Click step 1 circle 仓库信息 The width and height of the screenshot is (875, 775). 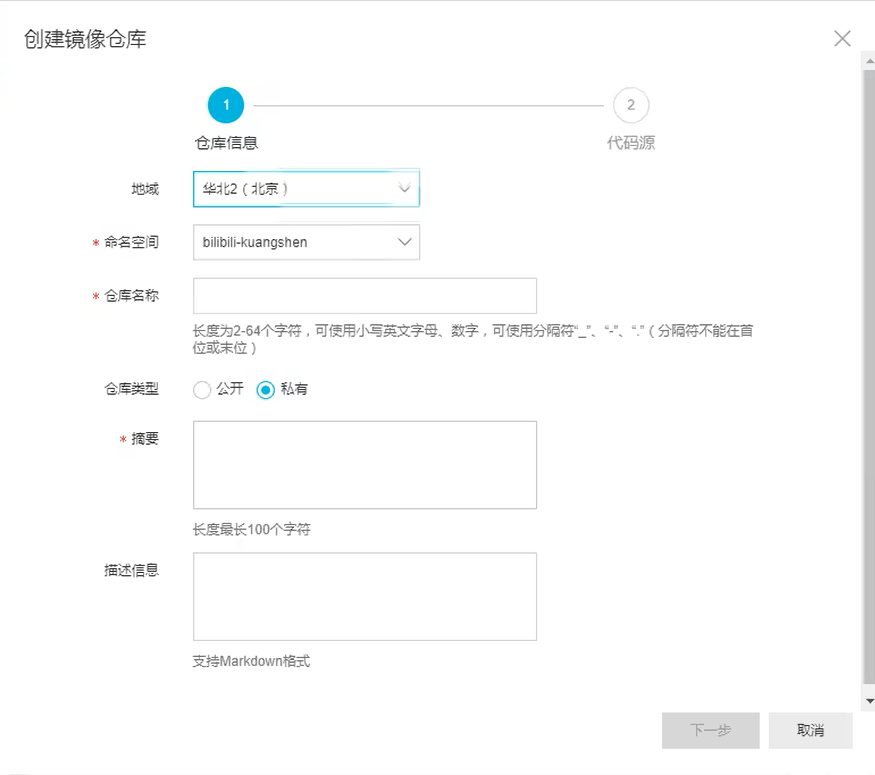(x=226, y=105)
